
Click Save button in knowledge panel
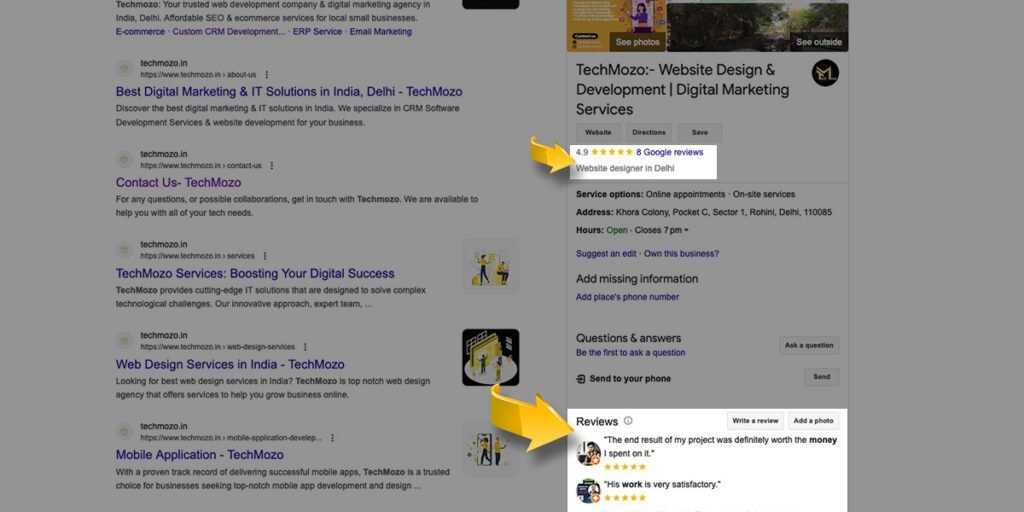[699, 133]
